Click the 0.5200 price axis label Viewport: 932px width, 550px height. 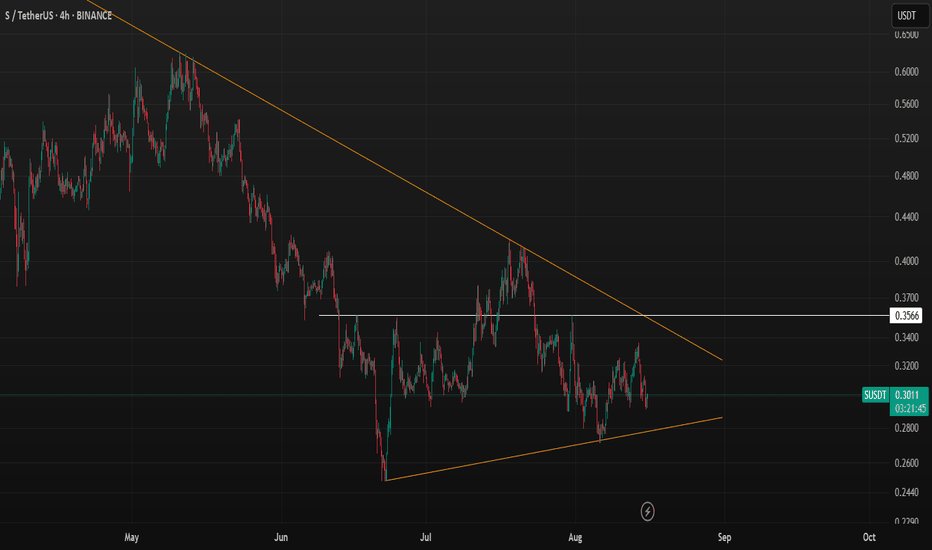(x=906, y=138)
